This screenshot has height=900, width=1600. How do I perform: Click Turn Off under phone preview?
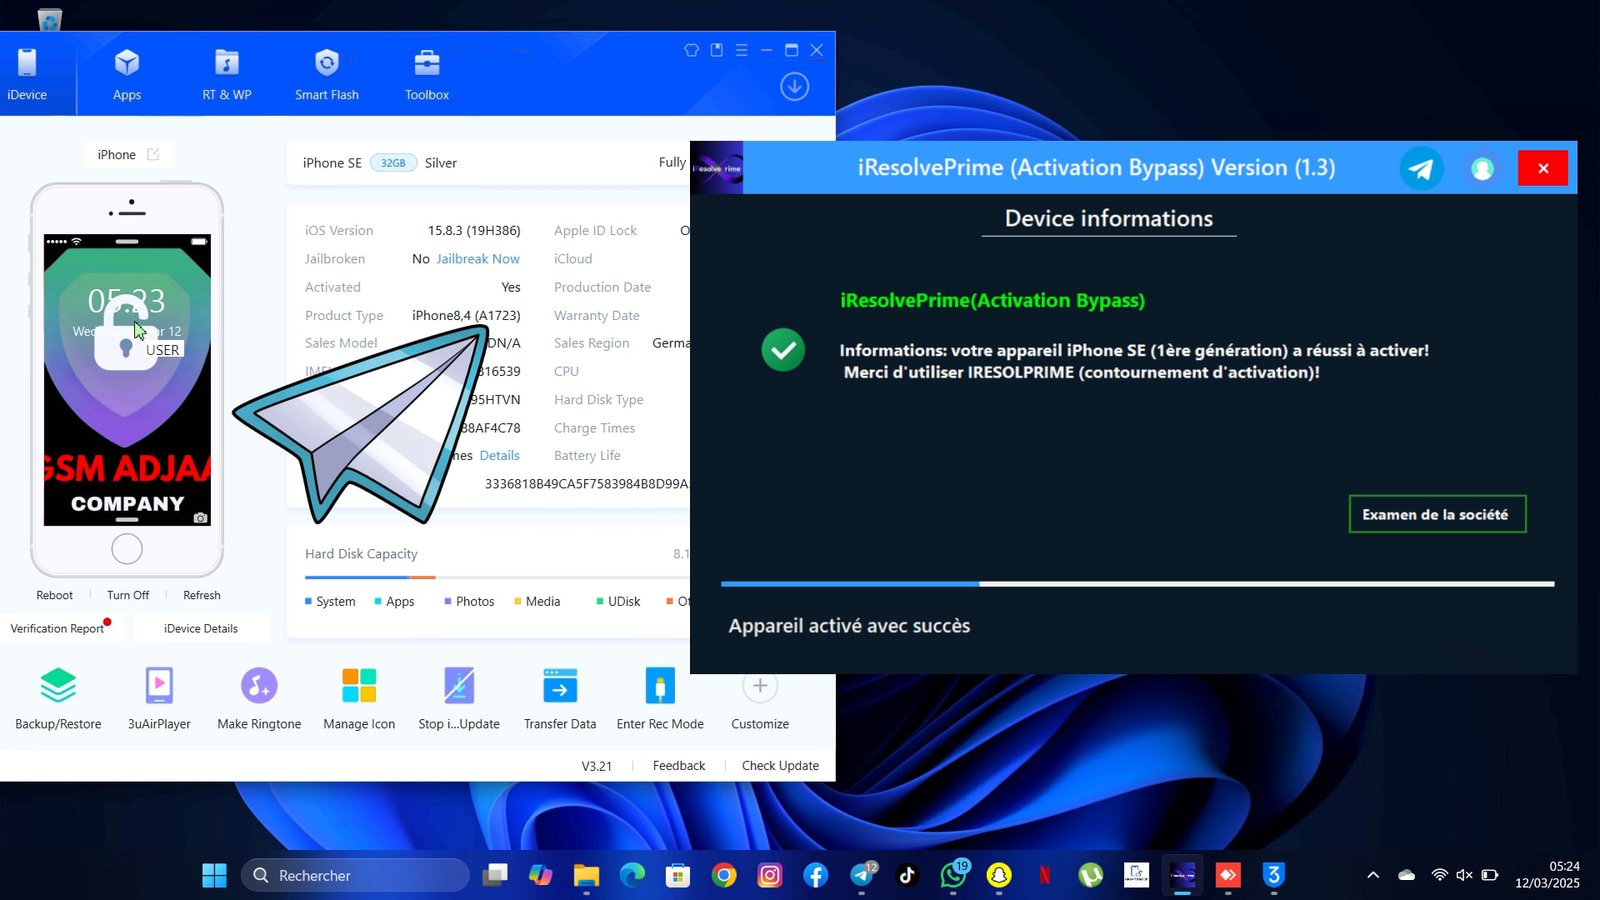128,595
